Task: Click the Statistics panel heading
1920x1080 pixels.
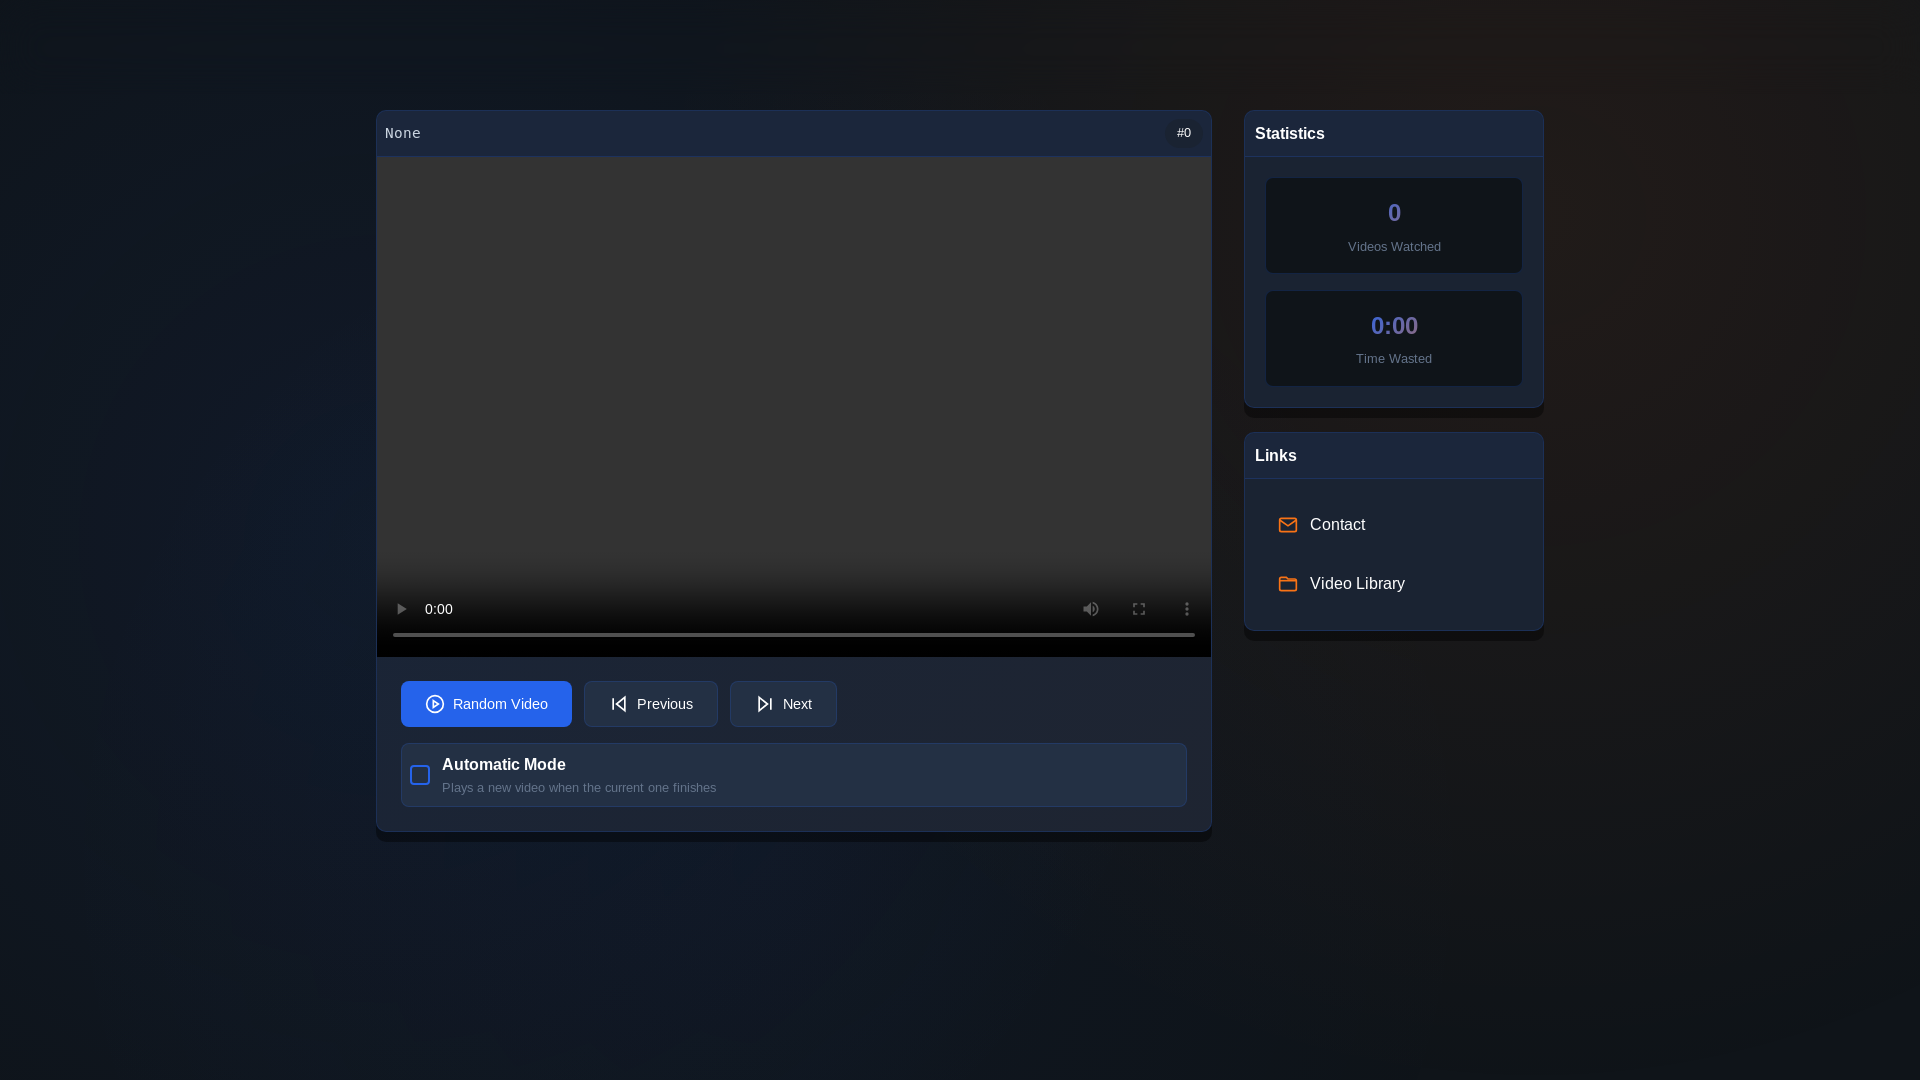Action: [x=1289, y=134]
